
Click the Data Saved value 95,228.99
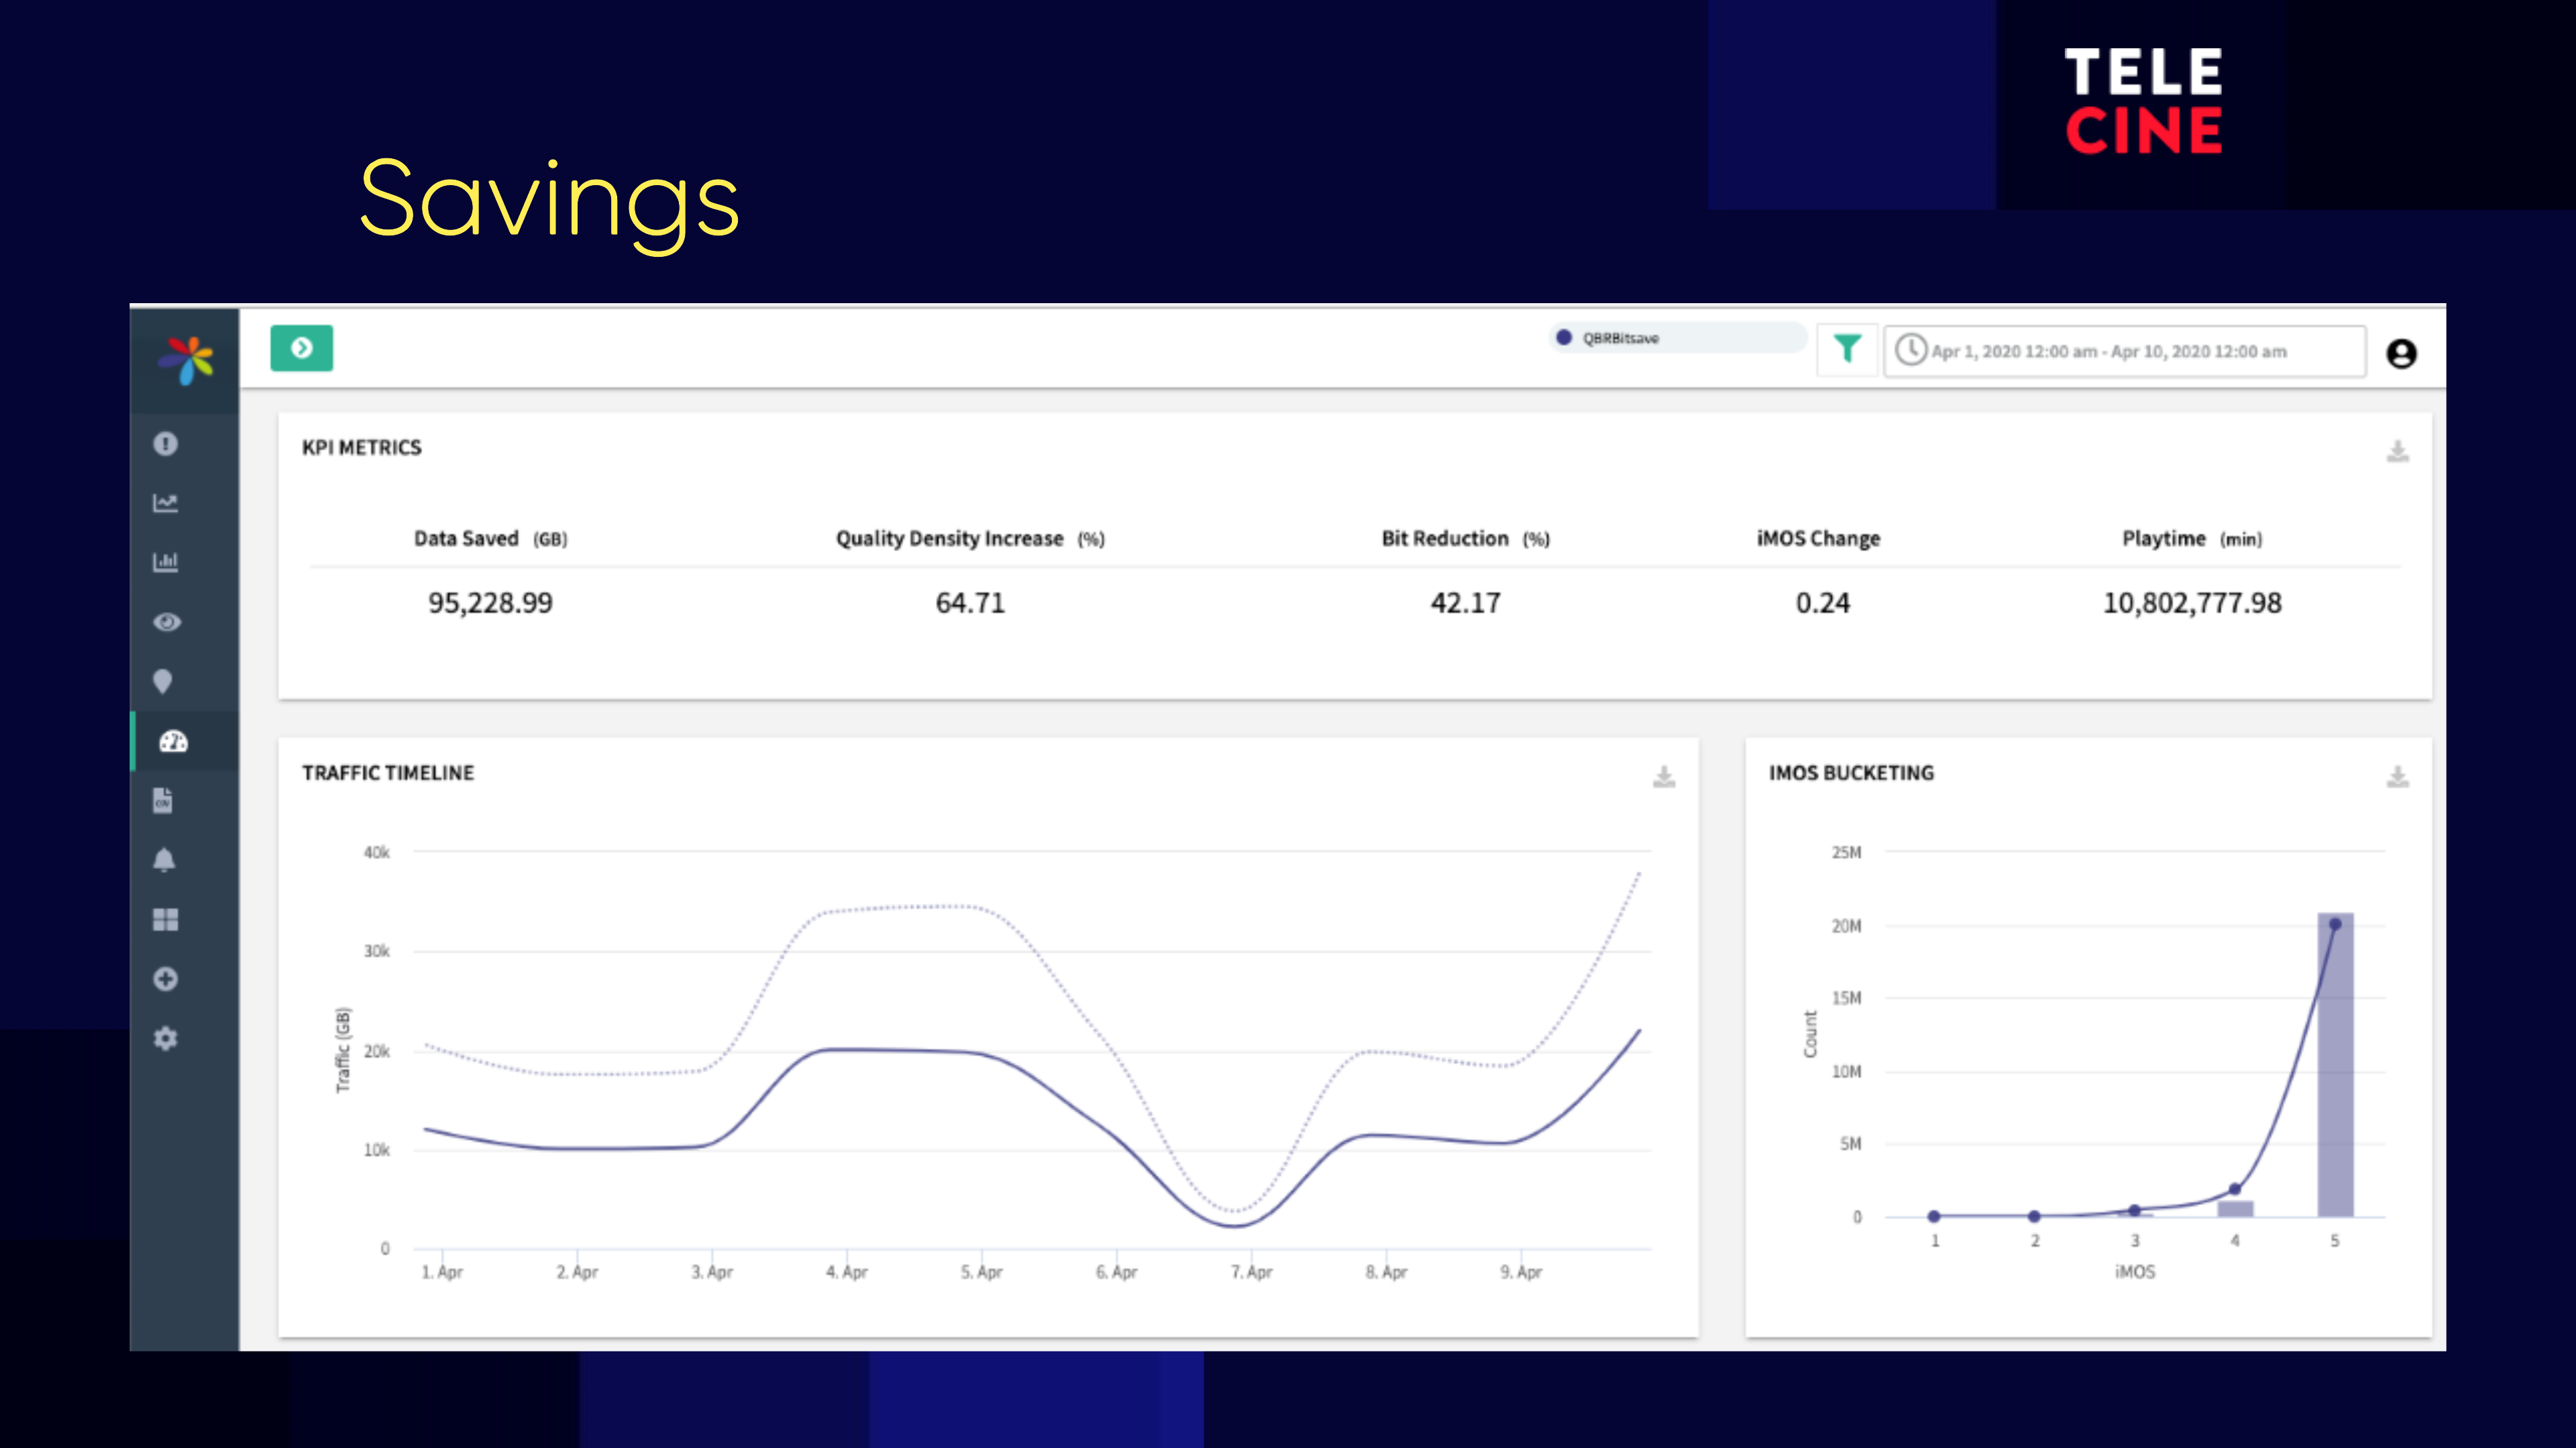tap(490, 603)
